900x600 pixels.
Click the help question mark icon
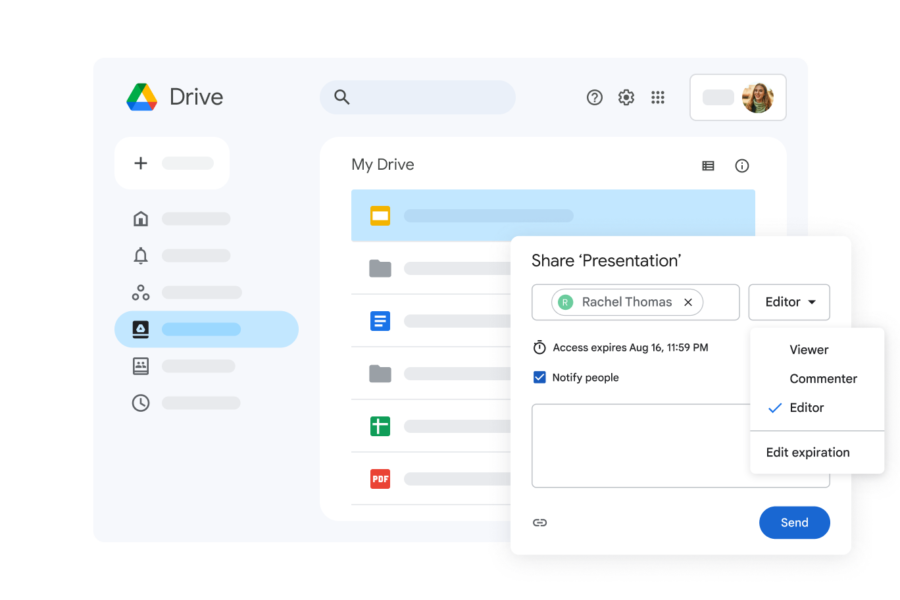pyautogui.click(x=594, y=97)
